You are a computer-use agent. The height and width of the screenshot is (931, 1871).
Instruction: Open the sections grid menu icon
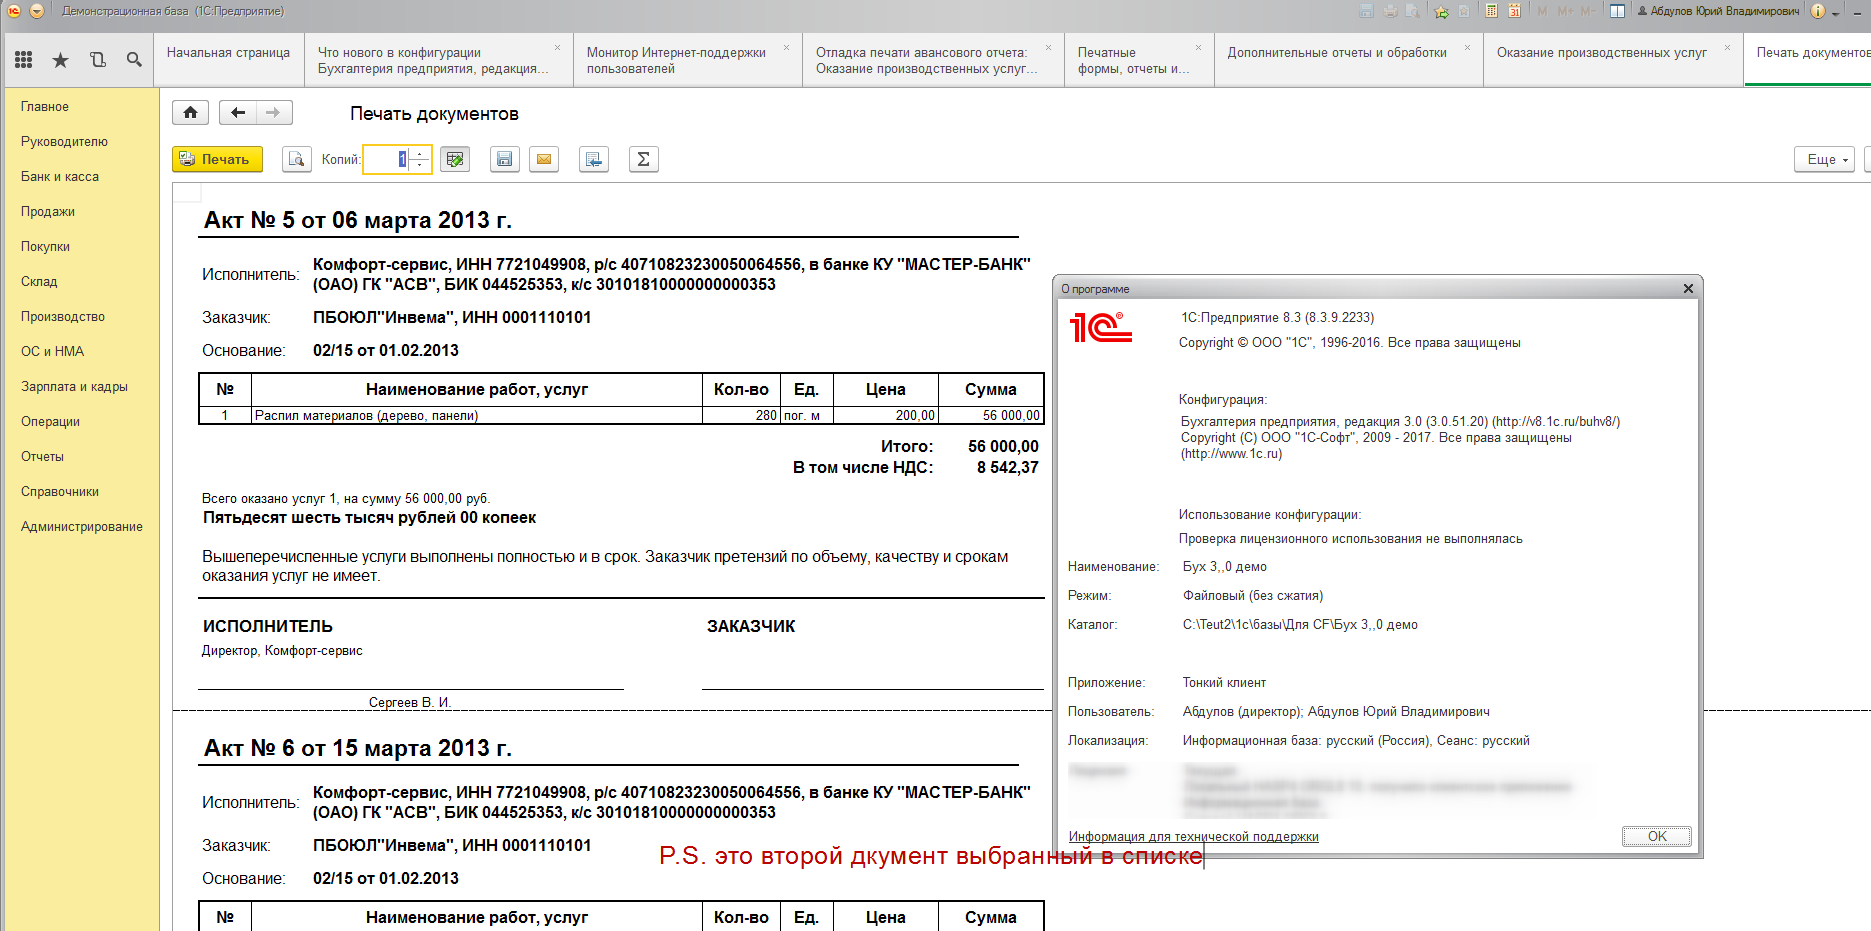click(x=23, y=60)
